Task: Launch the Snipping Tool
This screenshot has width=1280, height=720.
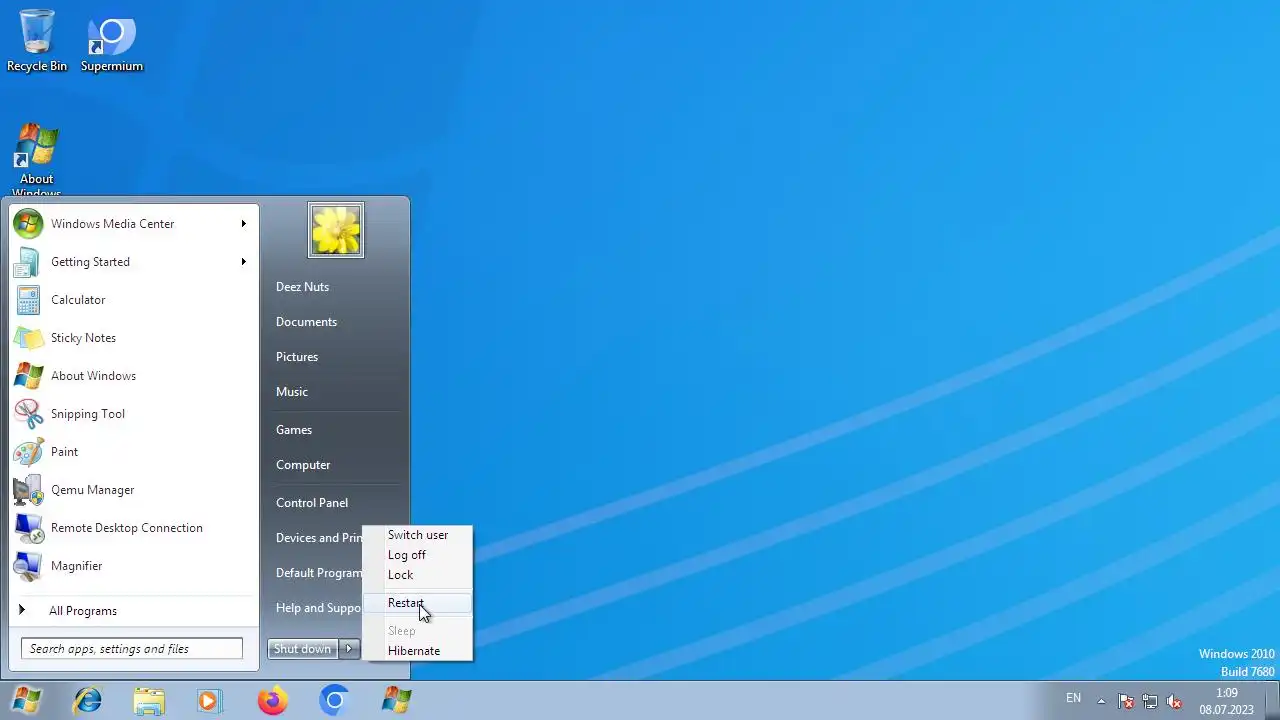Action: click(x=134, y=414)
